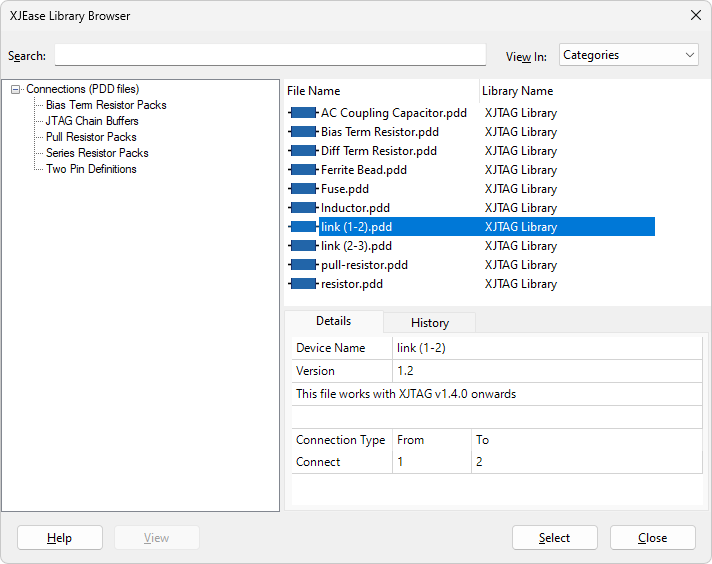The image size is (712, 564).
Task: Click the icon next to Diff Term Resistor.pdd
Action: click(x=303, y=151)
